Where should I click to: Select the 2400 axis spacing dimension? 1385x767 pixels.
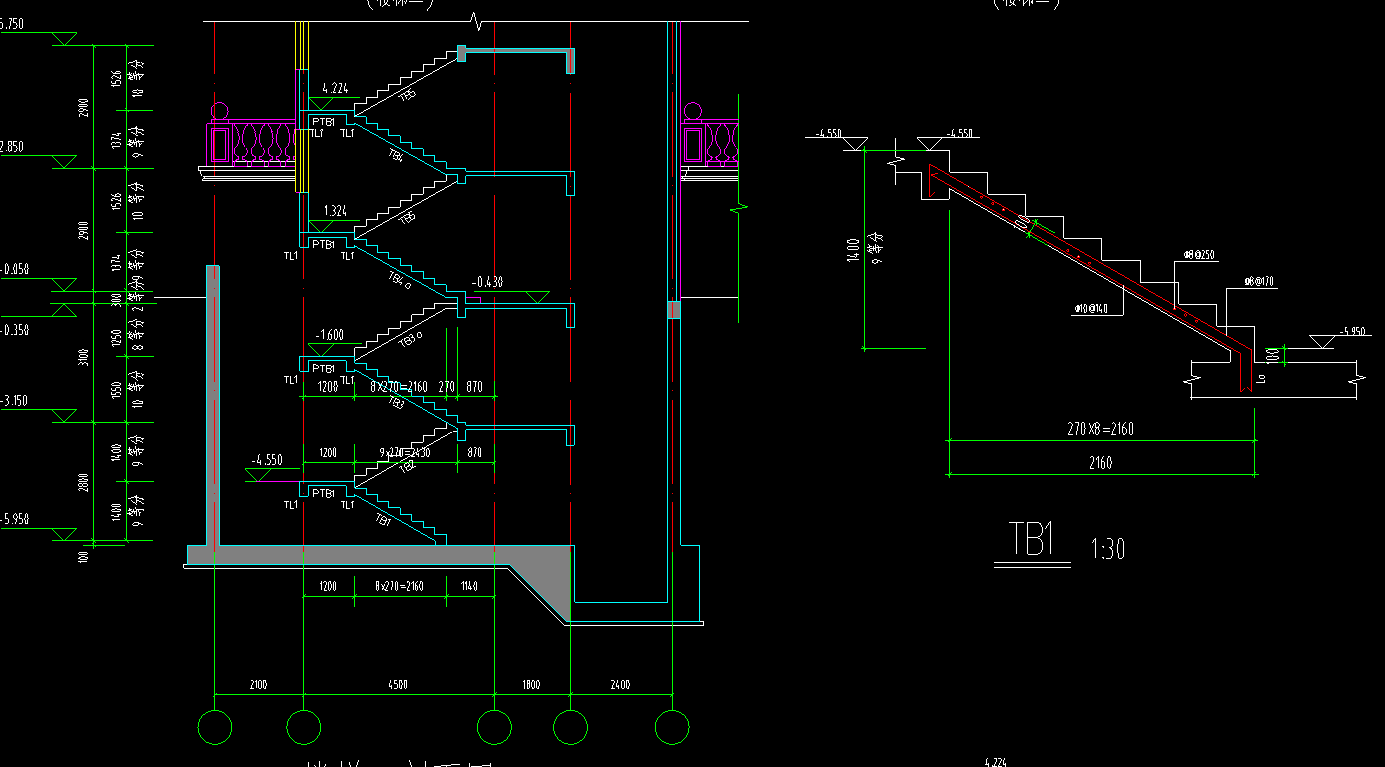point(620,685)
